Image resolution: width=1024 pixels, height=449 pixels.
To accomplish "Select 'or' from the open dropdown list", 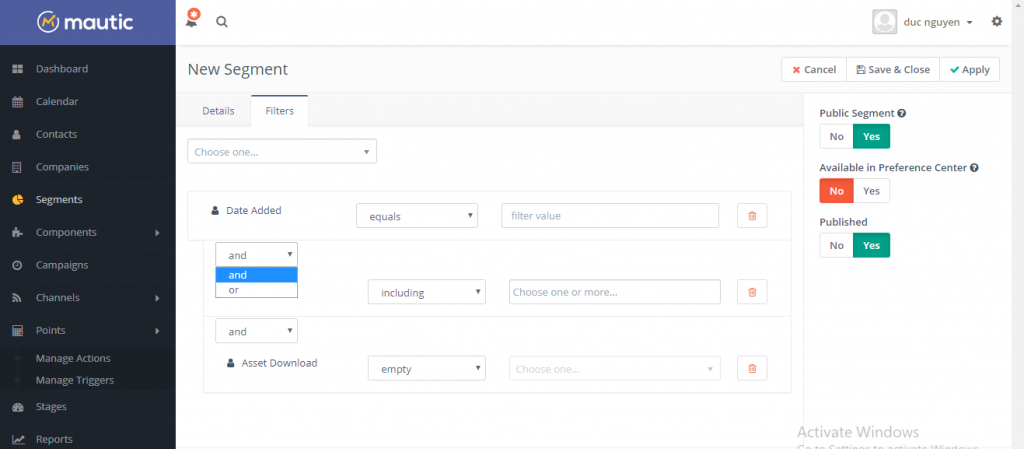I will pyautogui.click(x=256, y=290).
